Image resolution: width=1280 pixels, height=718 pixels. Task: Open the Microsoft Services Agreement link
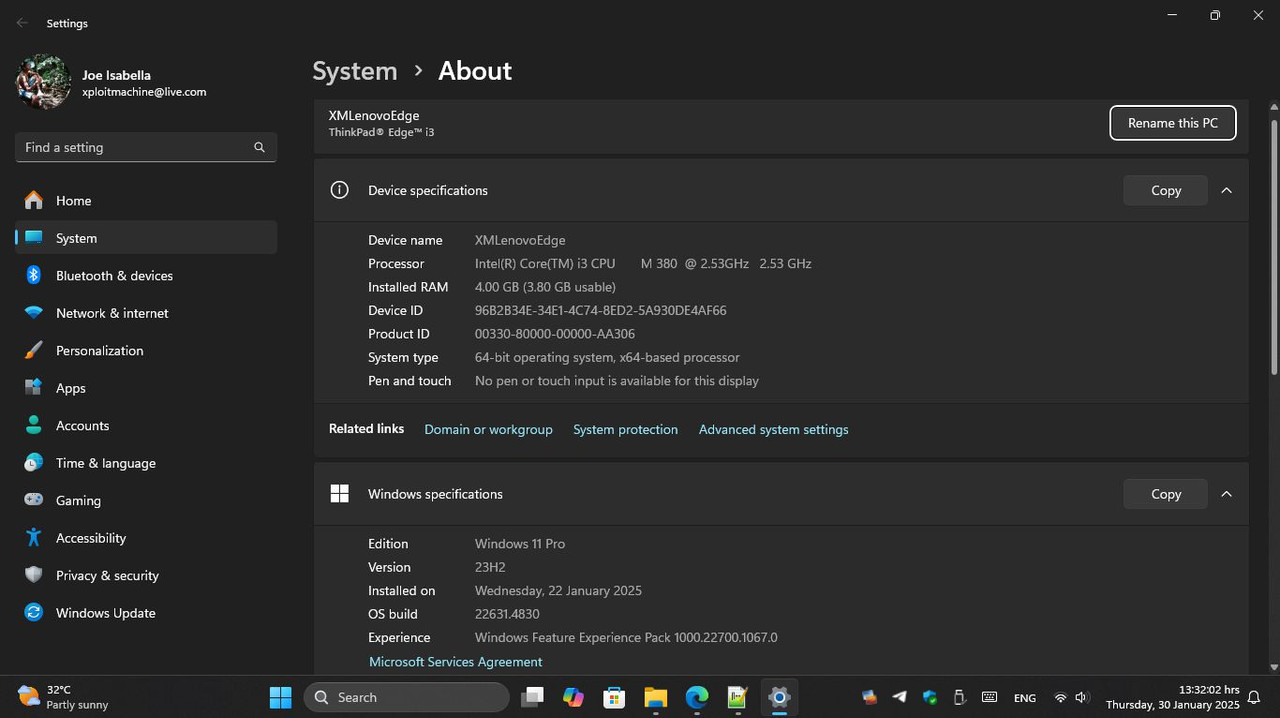(x=455, y=662)
